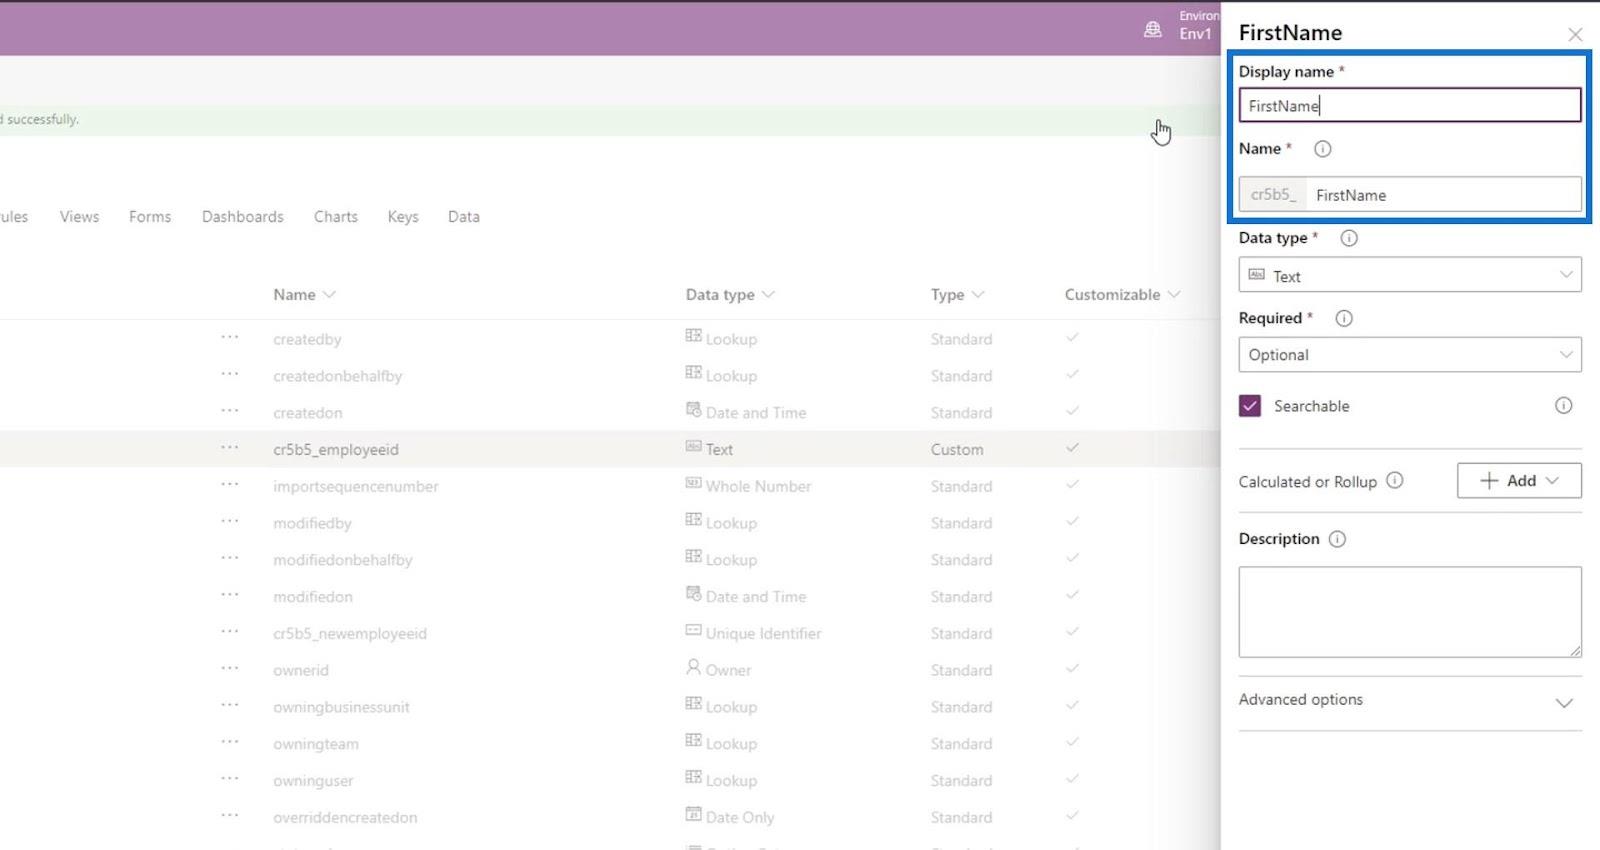Screen dimensions: 1600x850
Task: Click Add for Calculated or Rollup
Action: tap(1519, 480)
